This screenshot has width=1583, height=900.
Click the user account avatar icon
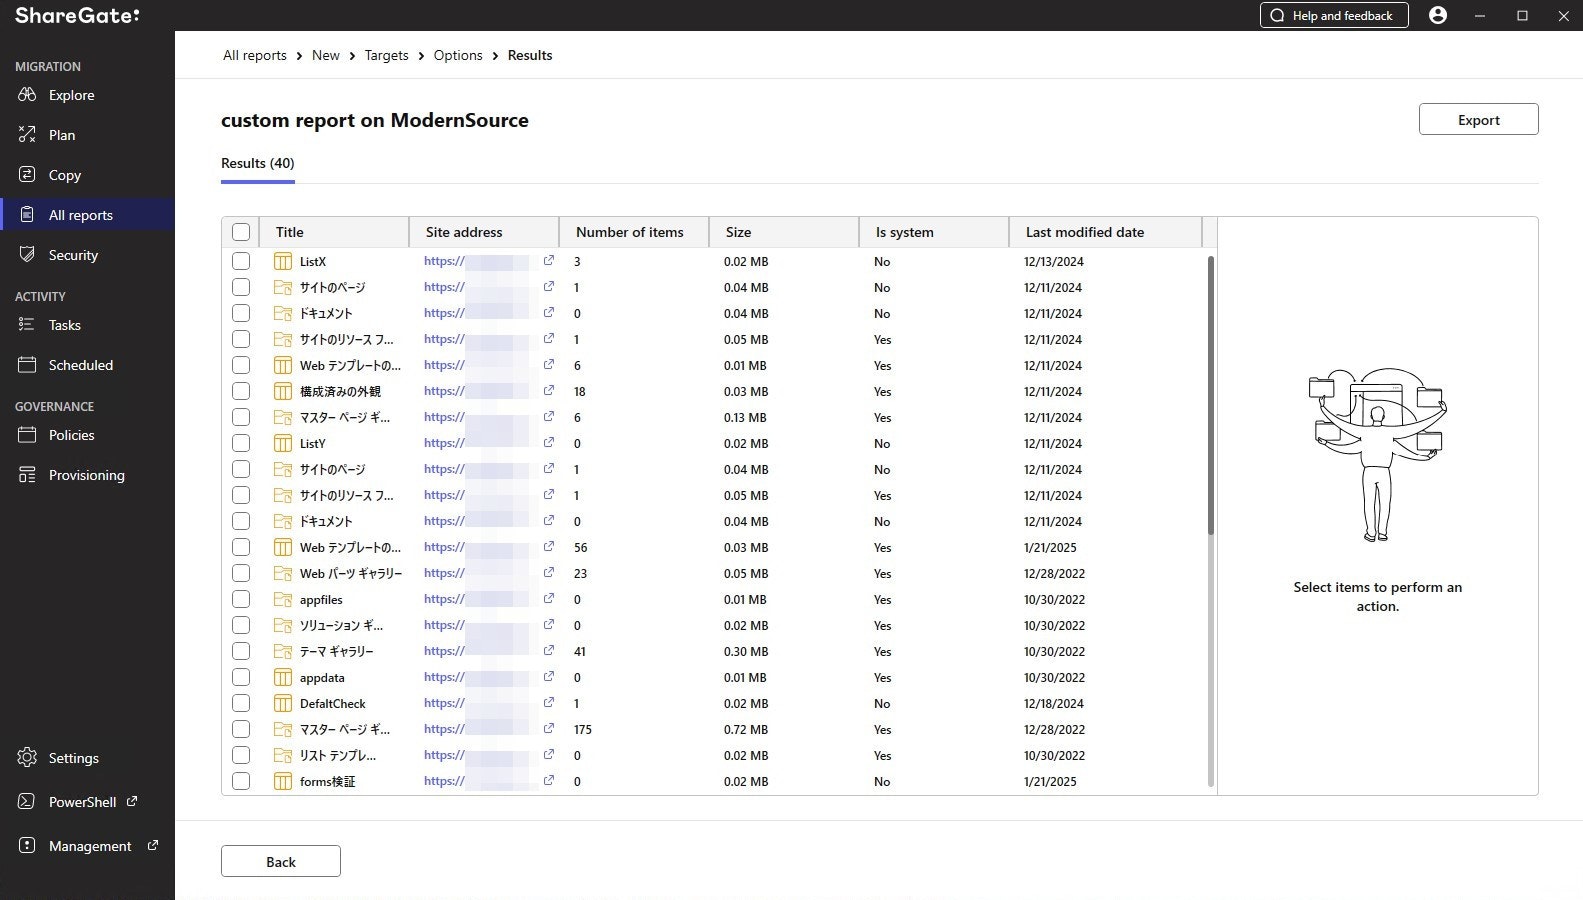click(x=1438, y=15)
